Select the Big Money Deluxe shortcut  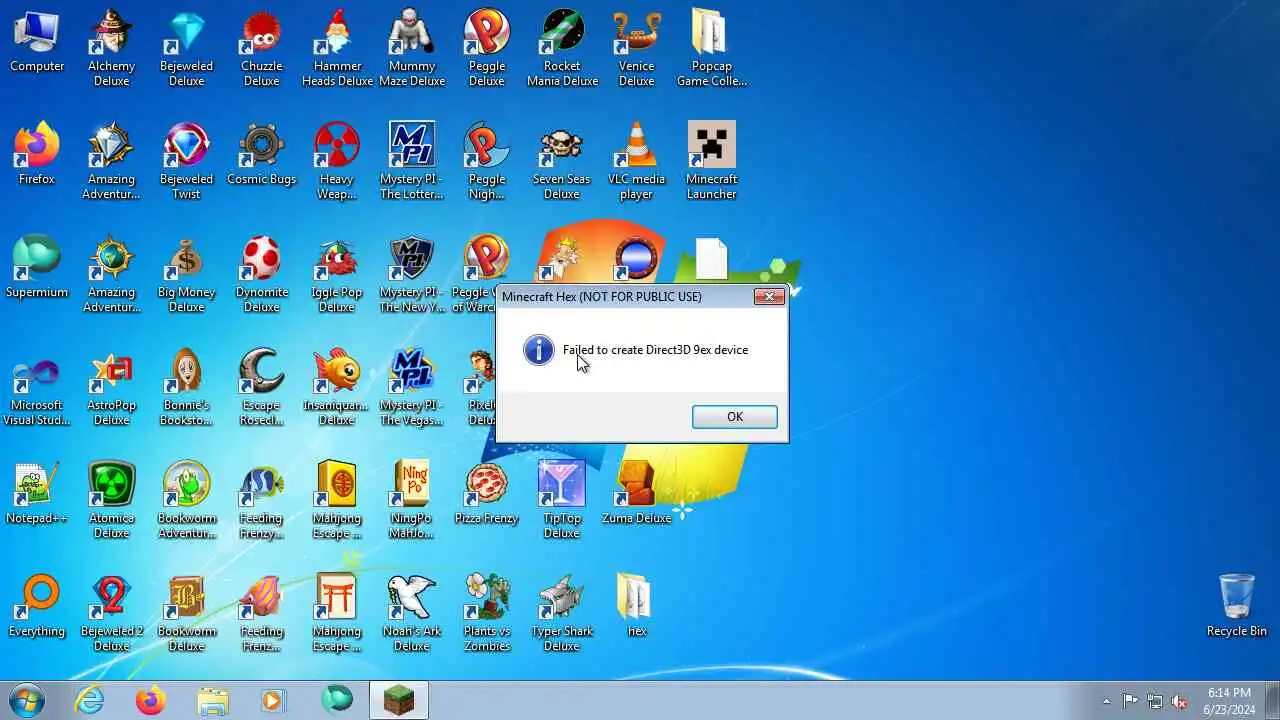[x=187, y=274]
